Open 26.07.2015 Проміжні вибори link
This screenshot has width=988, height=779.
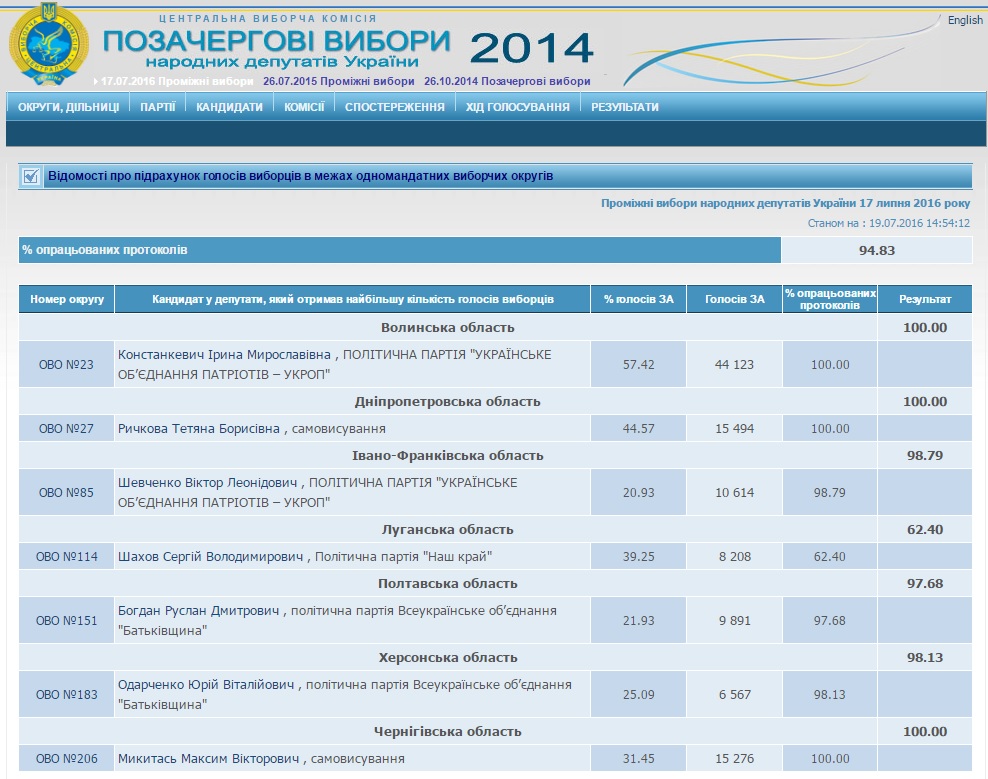[338, 81]
